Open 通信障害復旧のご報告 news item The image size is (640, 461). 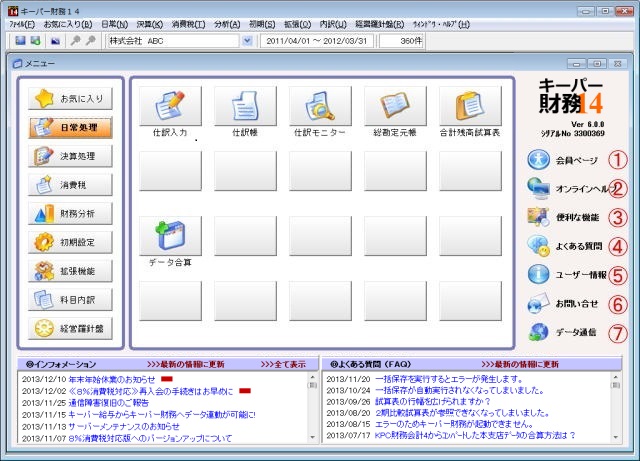point(108,403)
